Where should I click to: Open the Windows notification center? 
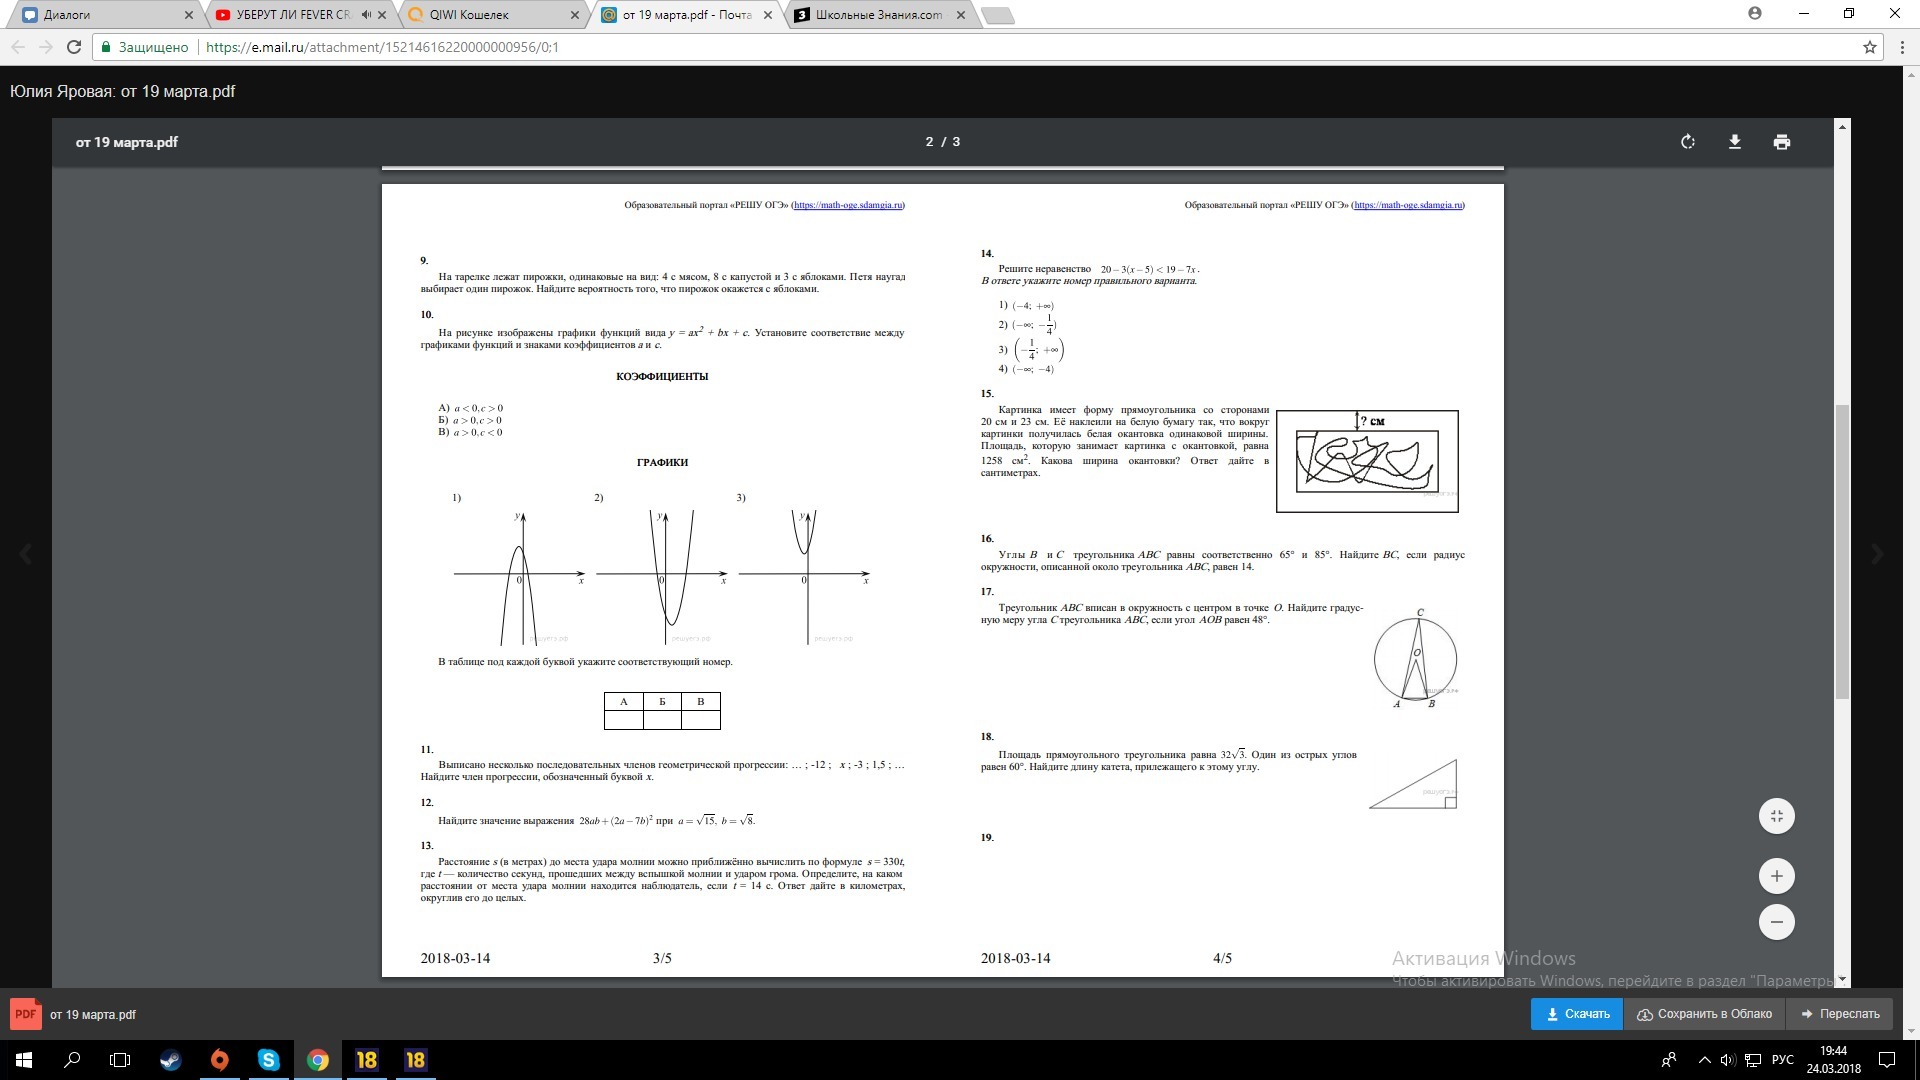pyautogui.click(x=1887, y=1060)
